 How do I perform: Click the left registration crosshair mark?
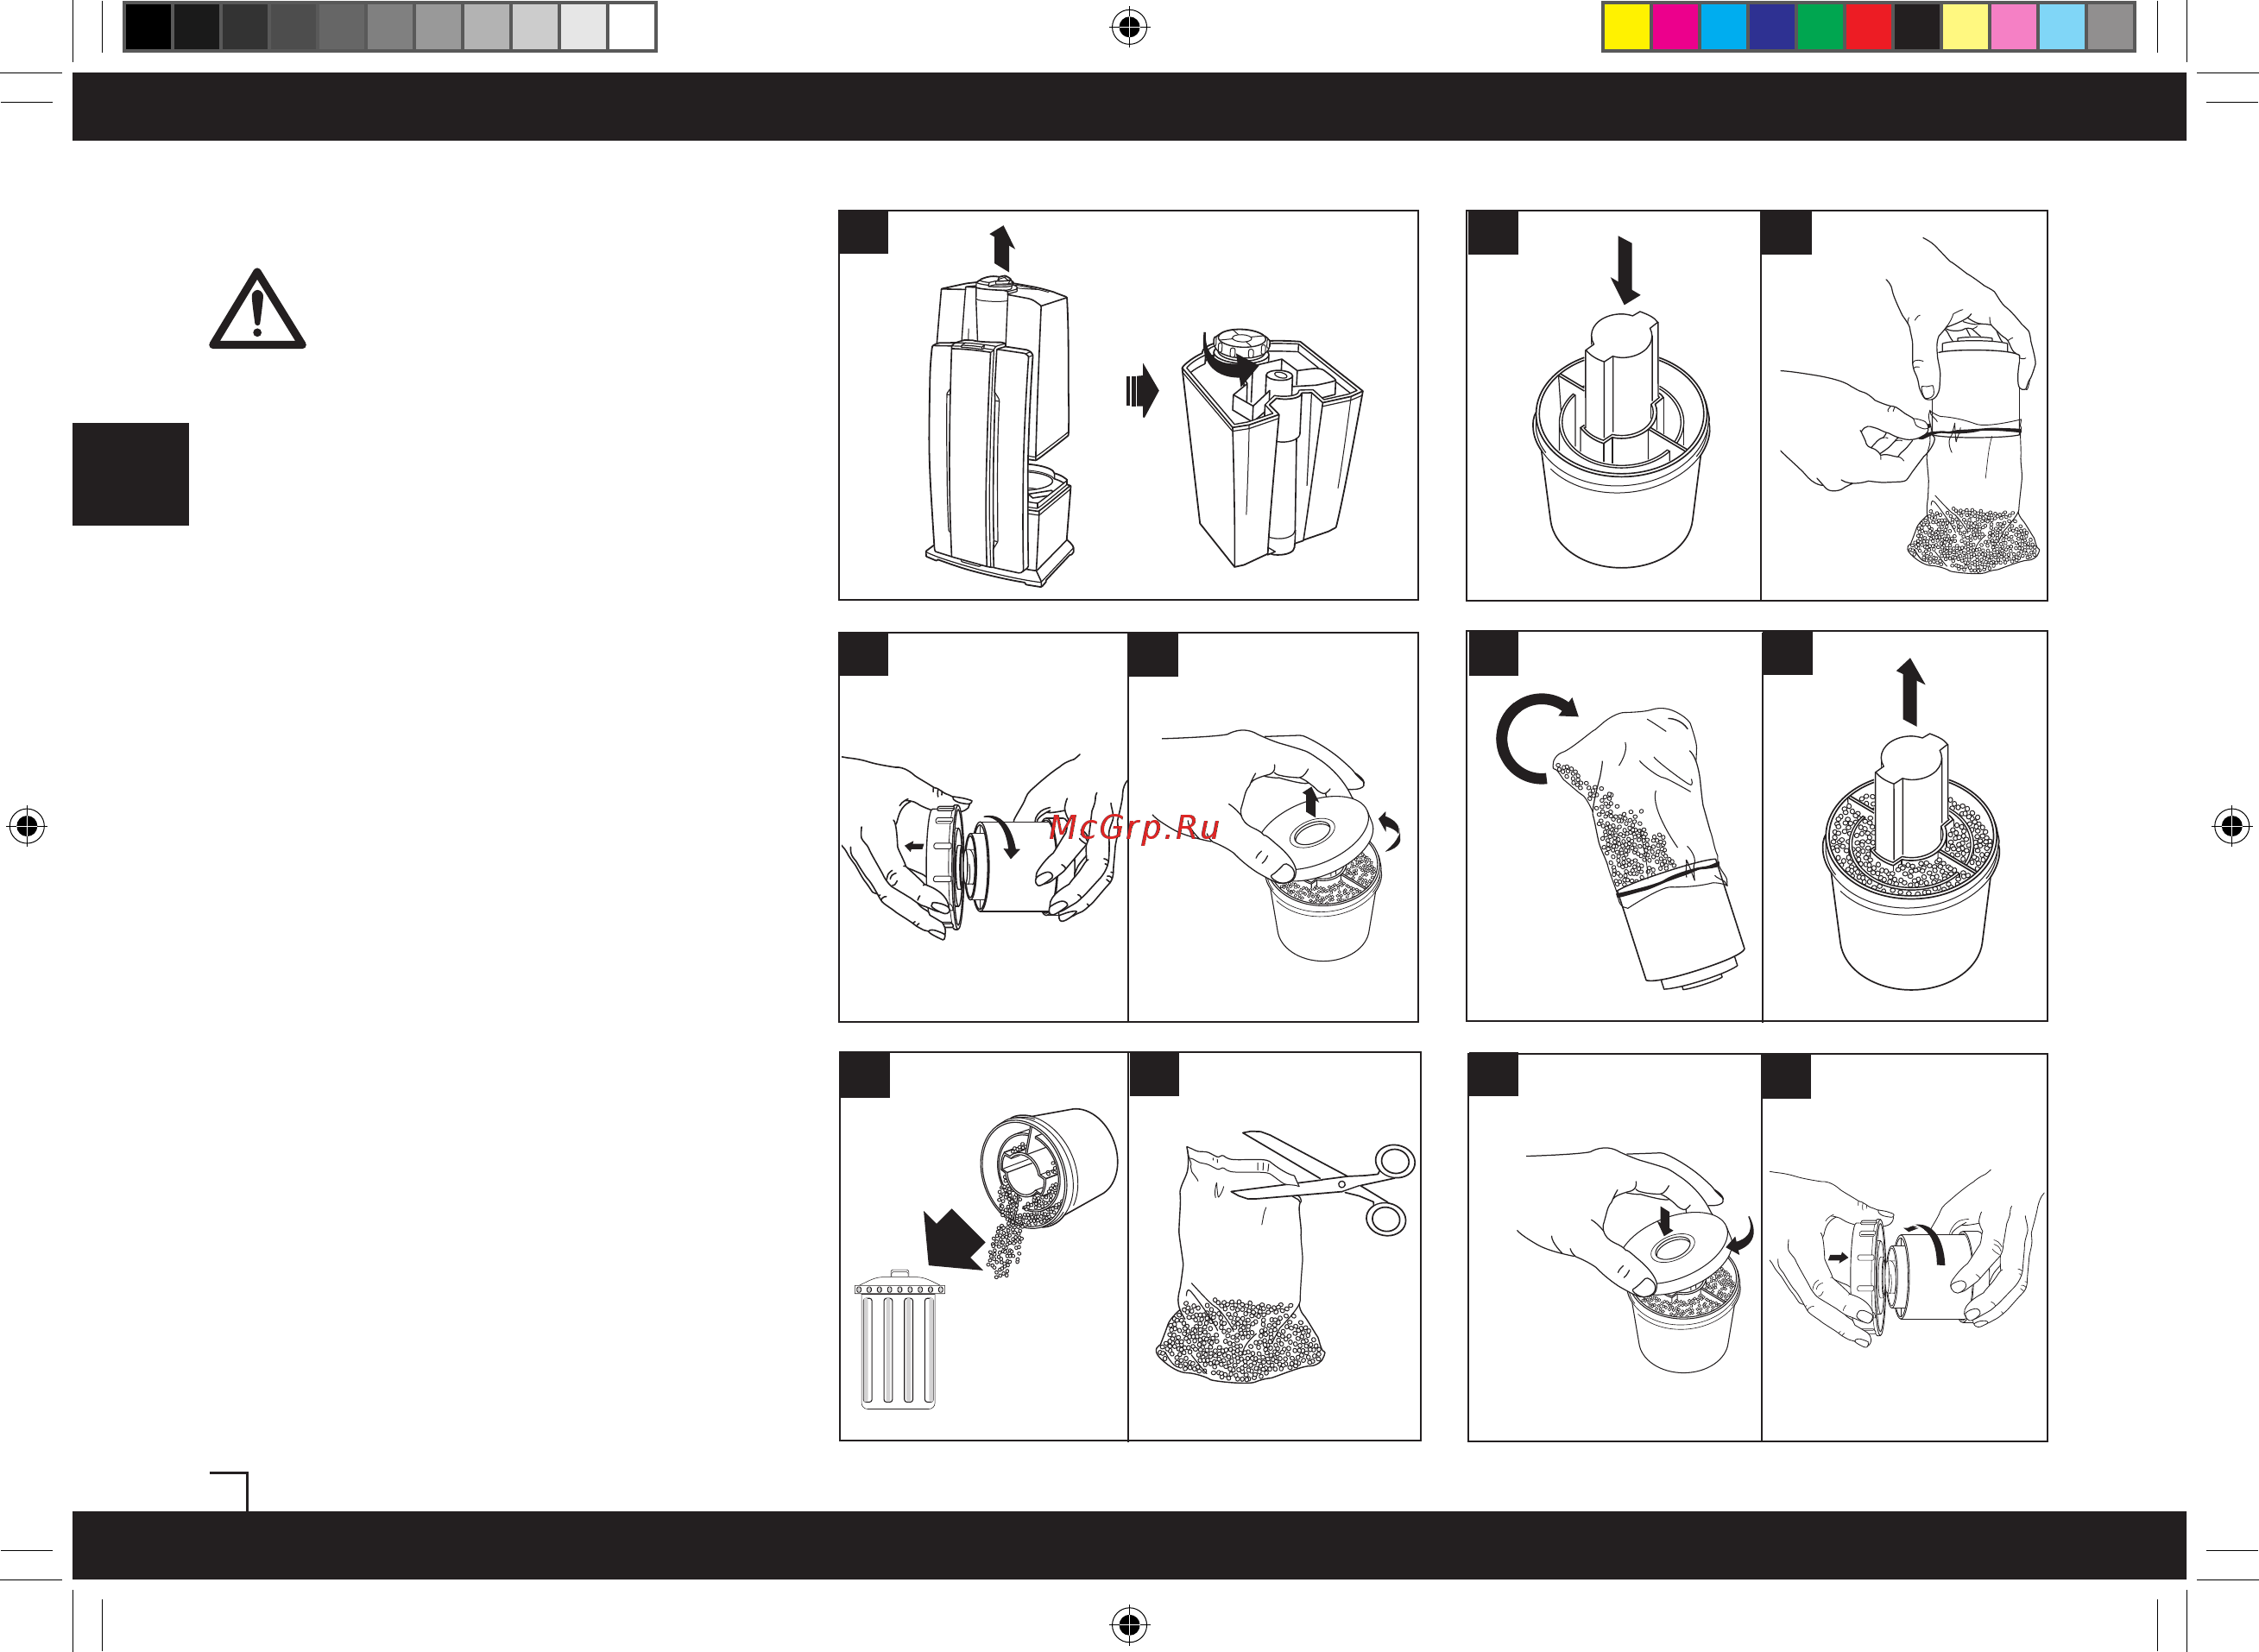pos(28,825)
